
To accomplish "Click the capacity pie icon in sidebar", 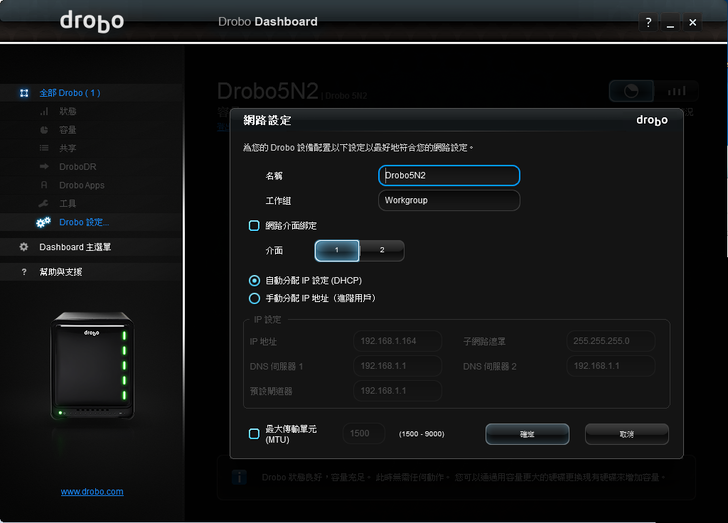I will [x=44, y=130].
